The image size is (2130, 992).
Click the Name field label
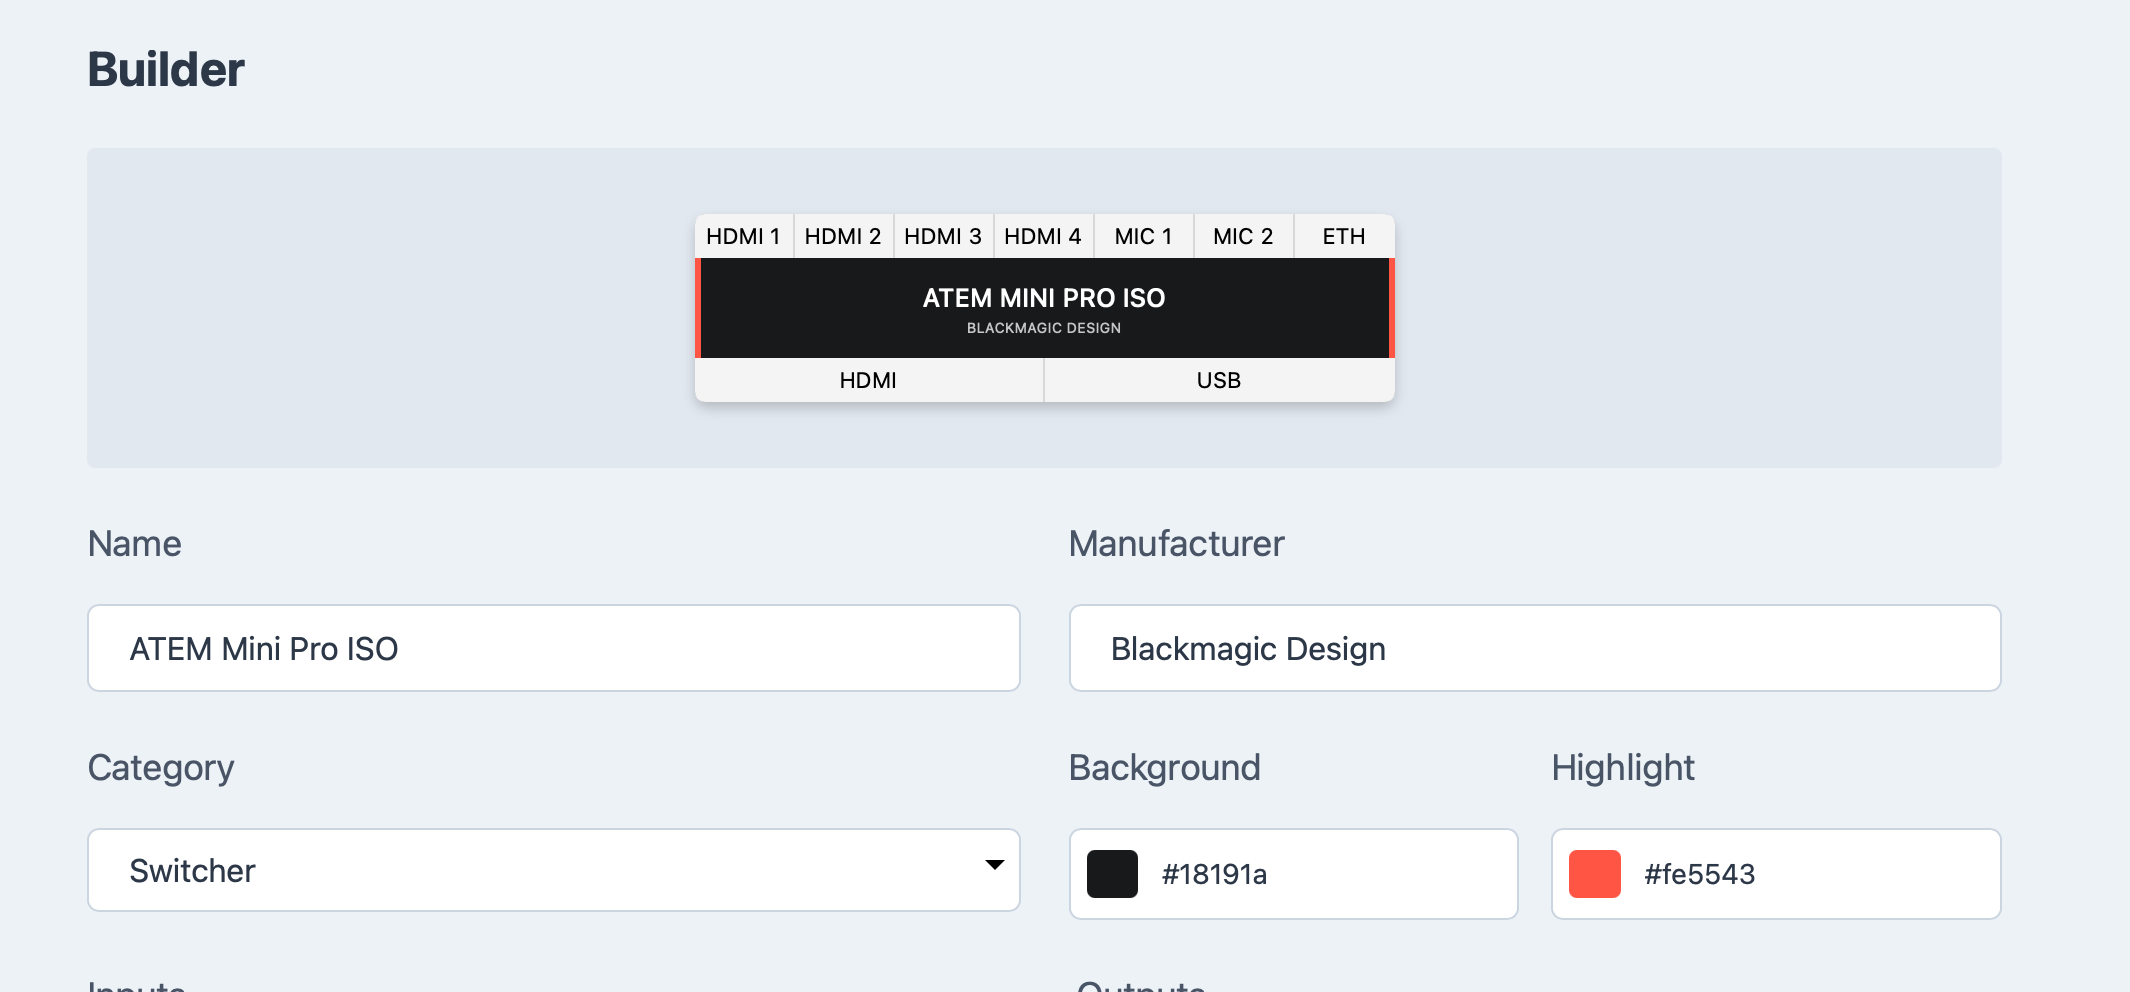(135, 544)
